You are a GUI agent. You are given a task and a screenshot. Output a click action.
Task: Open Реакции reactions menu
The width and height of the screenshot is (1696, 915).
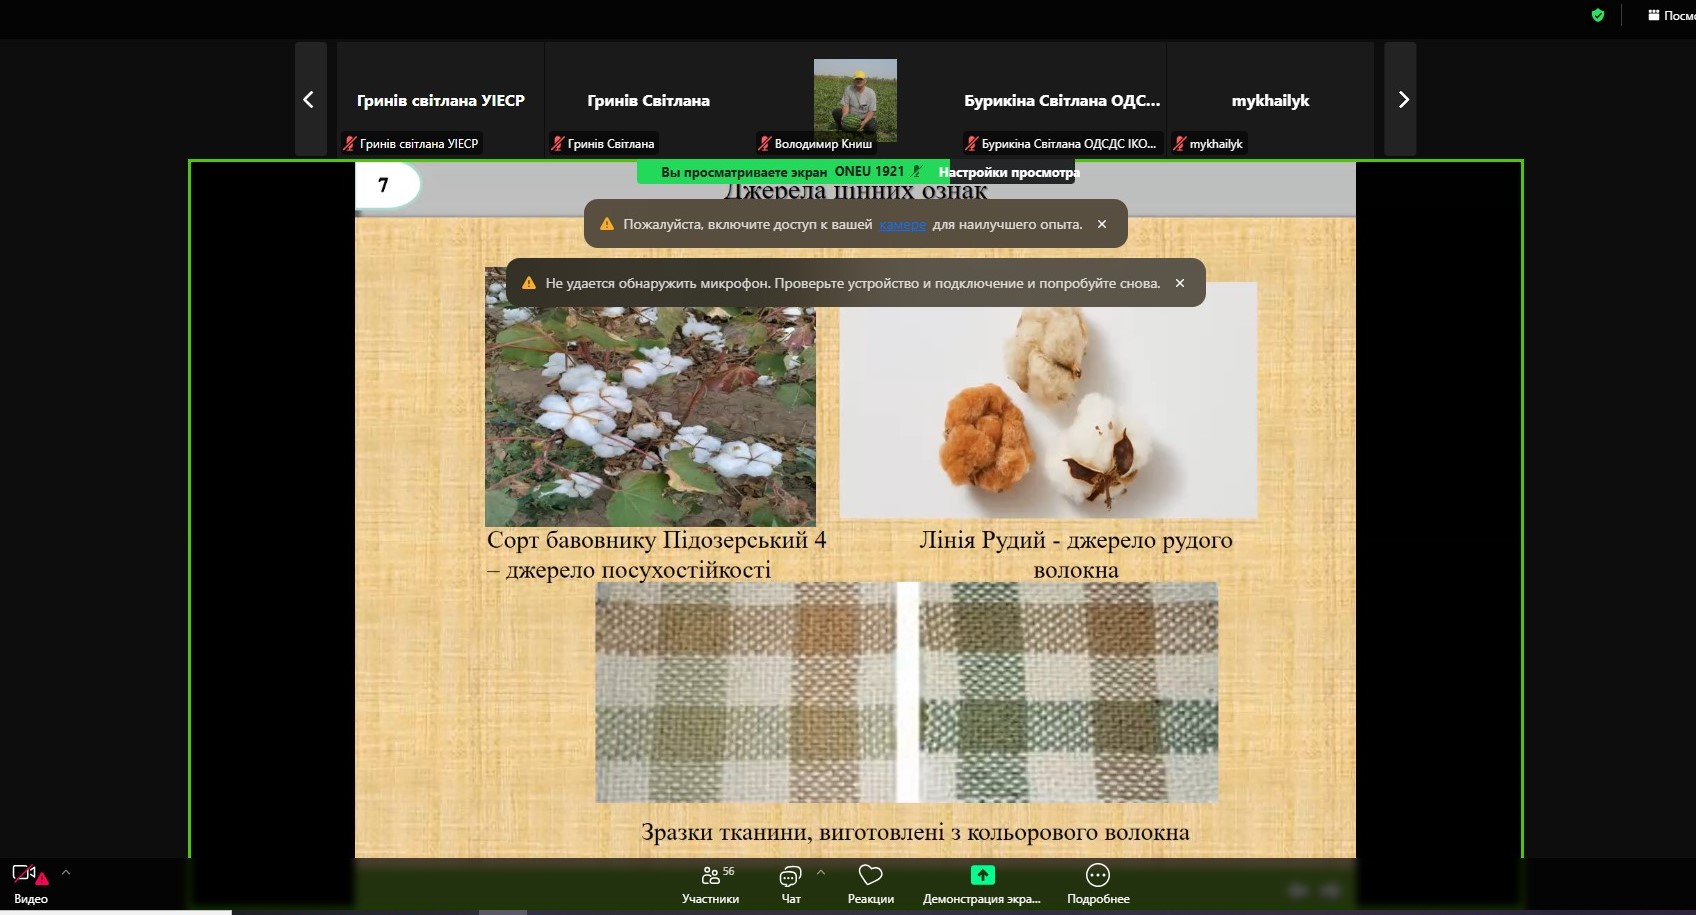(870, 883)
